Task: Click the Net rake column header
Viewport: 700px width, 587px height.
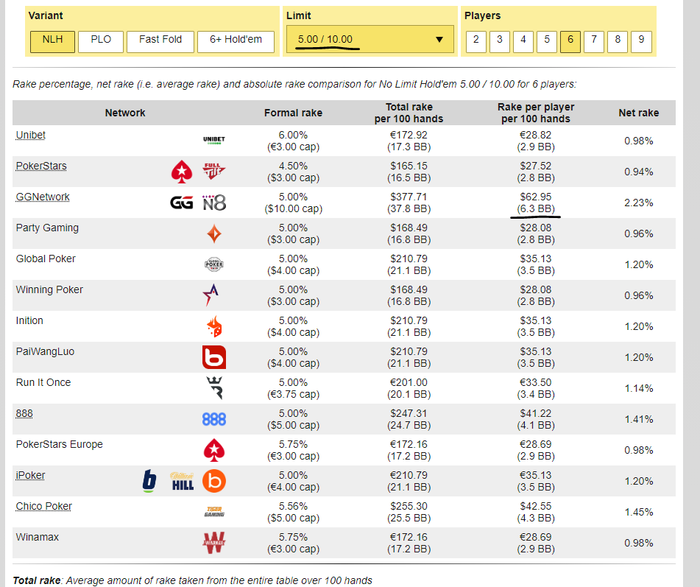Action: (638, 113)
